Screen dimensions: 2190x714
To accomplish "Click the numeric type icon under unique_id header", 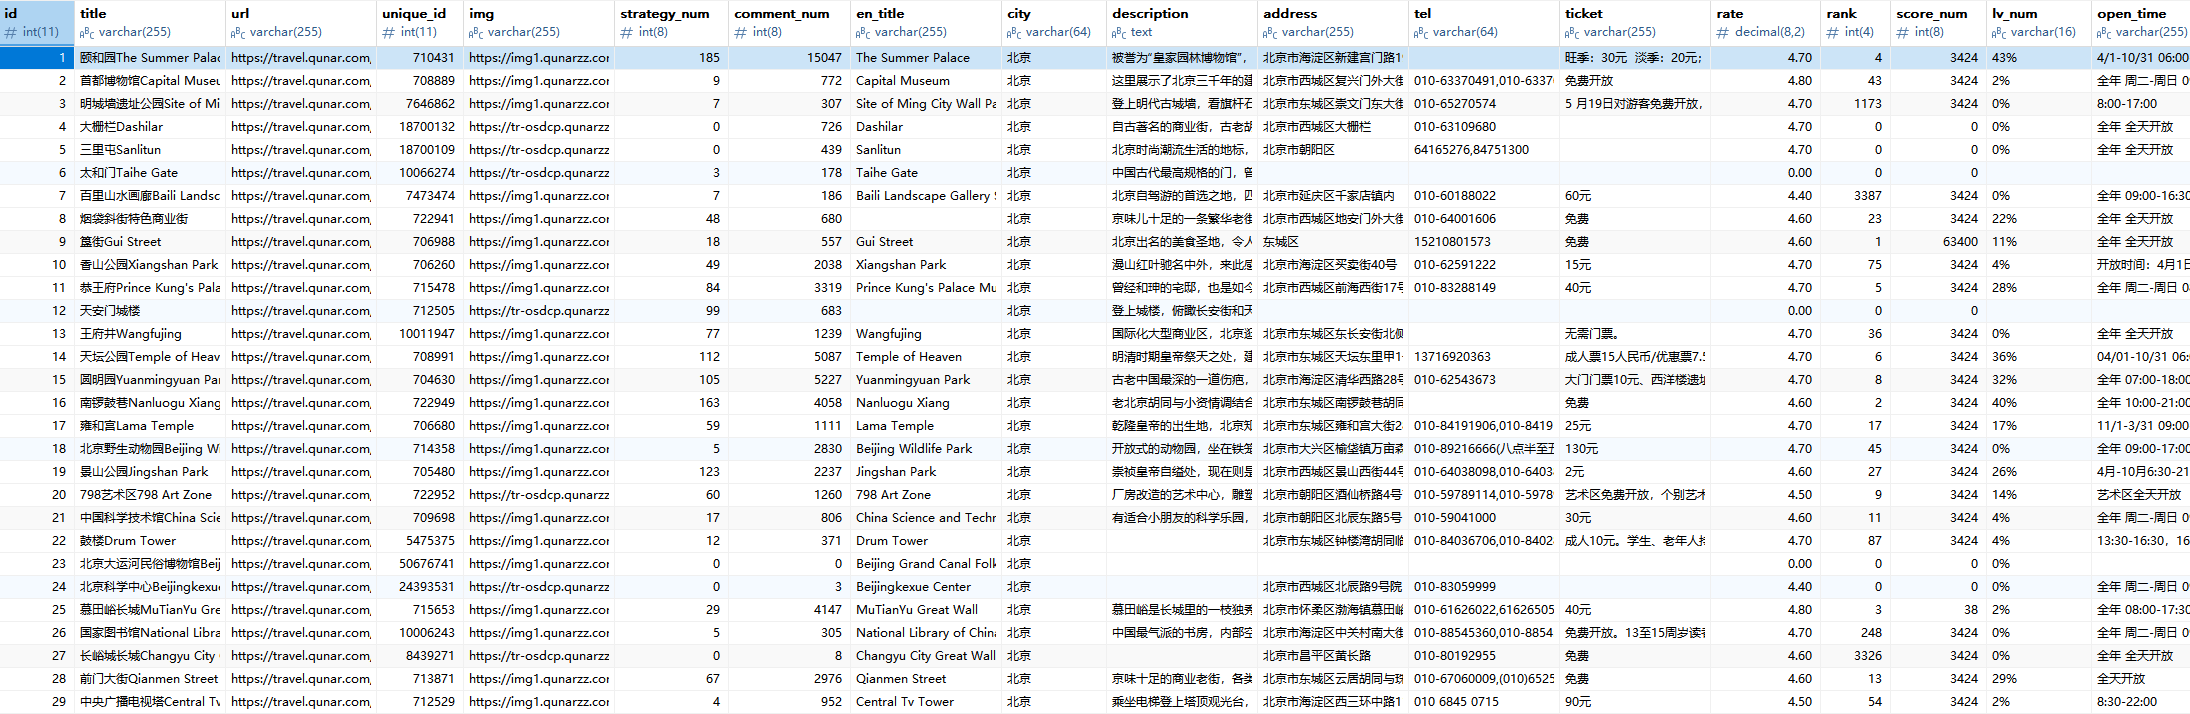I will [x=388, y=32].
